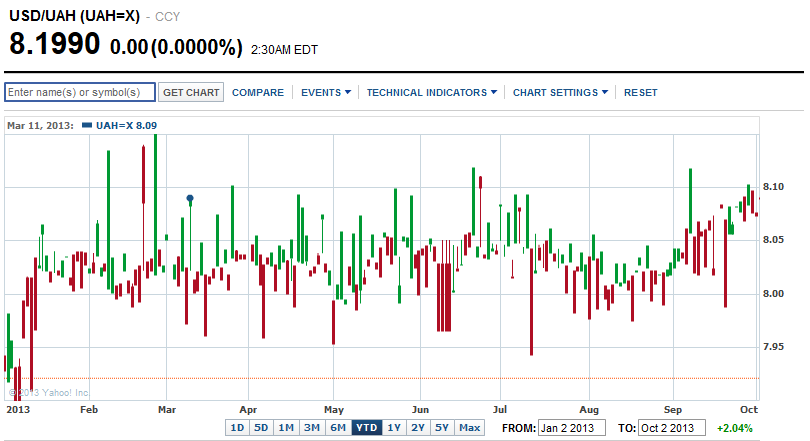Screen dimensions: 810x441
Task: Switch to the 1M range
Action: (286, 428)
